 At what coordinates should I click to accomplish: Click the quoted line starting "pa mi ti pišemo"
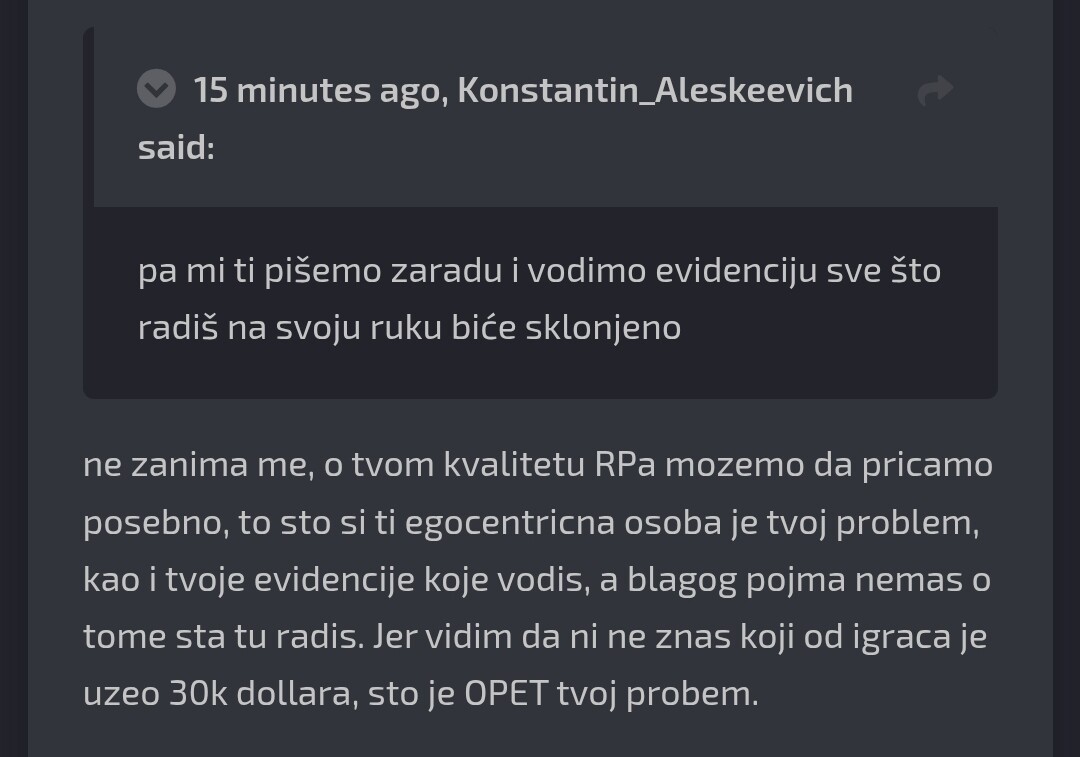point(539,271)
